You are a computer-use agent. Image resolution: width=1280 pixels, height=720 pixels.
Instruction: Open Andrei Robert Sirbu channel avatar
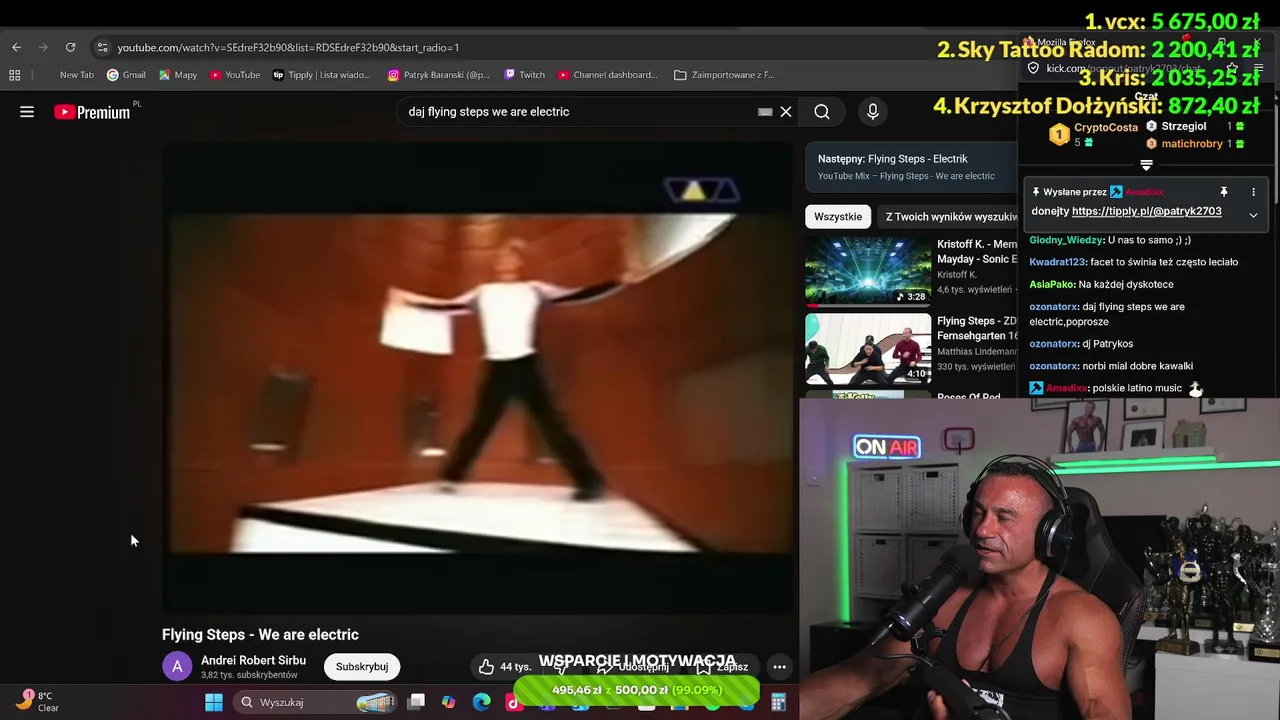tap(177, 666)
